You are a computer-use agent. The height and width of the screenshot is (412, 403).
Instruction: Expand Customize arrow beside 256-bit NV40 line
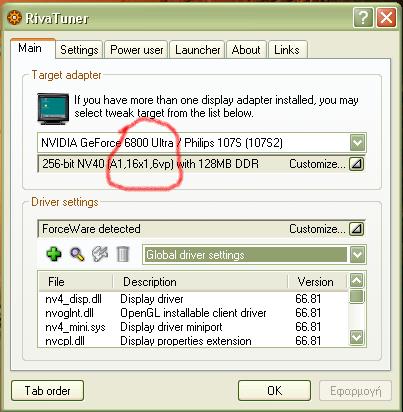[x=356, y=164]
